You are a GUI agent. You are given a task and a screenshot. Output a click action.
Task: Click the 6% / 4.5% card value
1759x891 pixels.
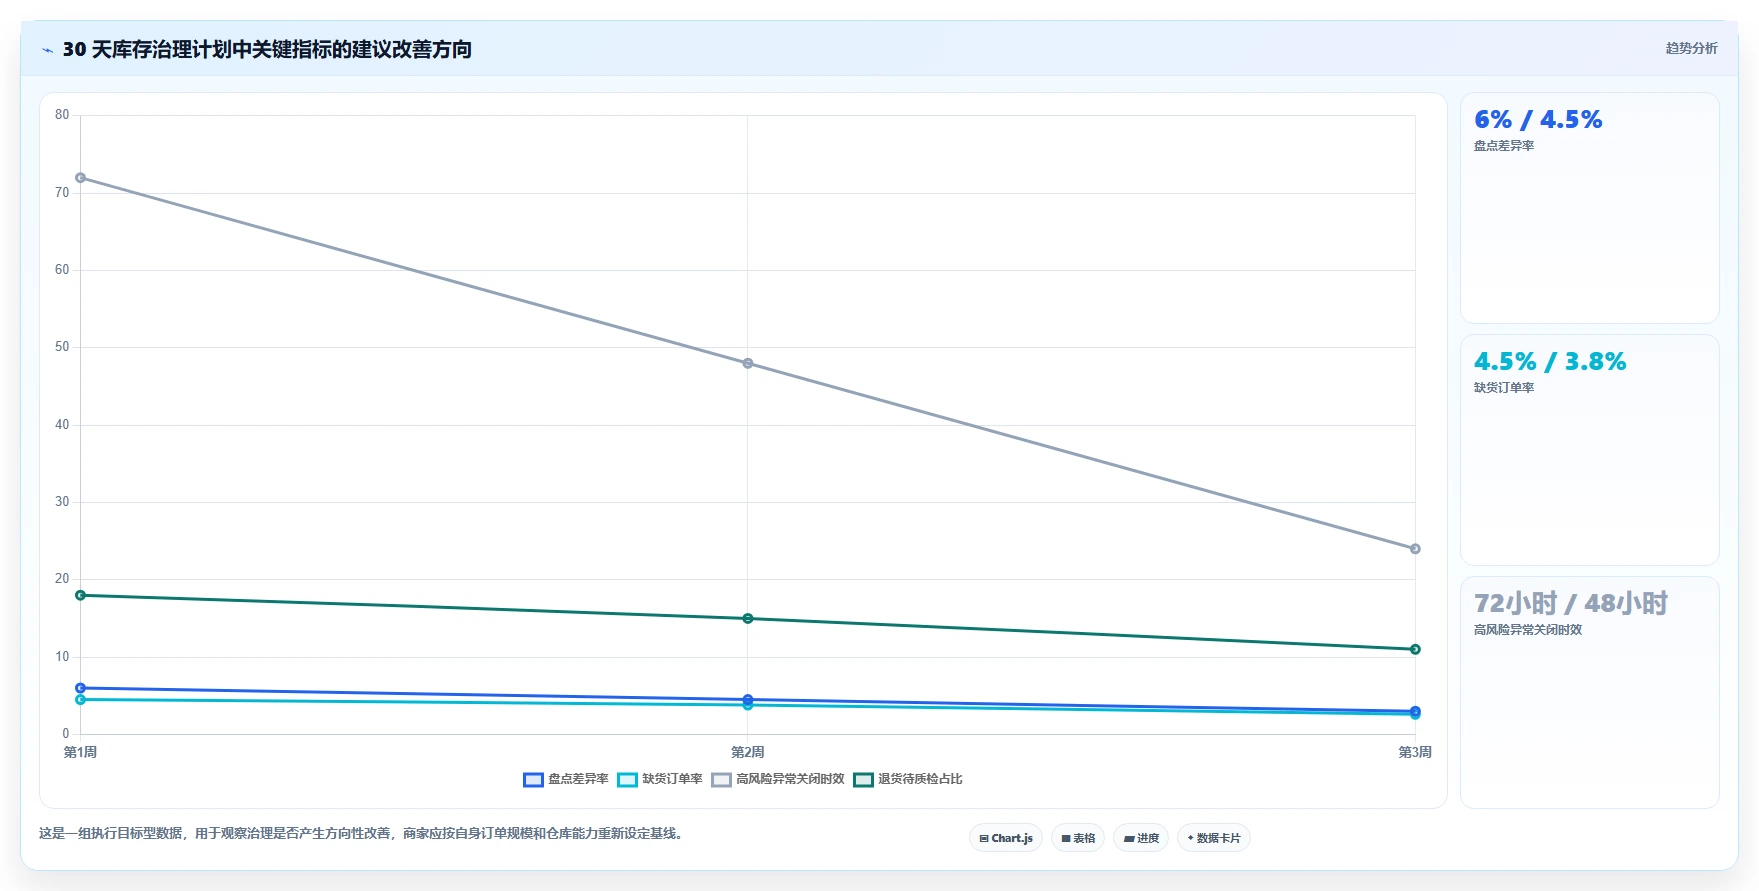click(x=1538, y=120)
